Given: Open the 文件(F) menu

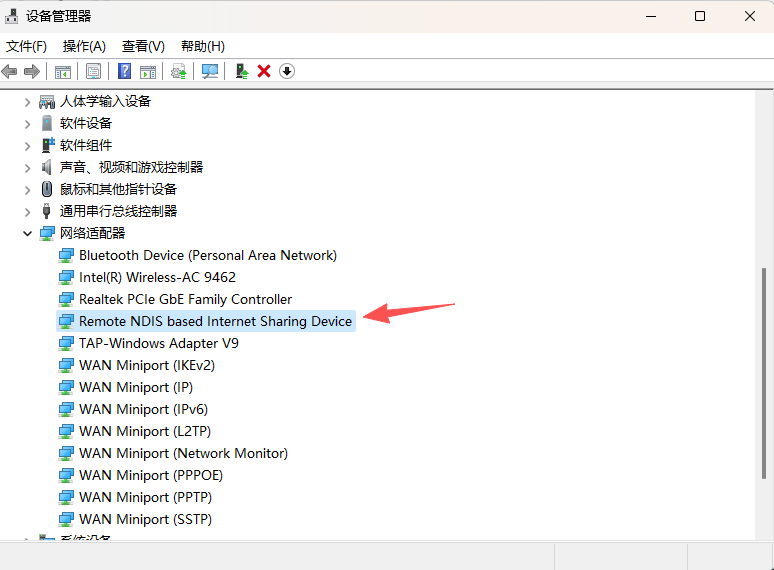Looking at the screenshot, I should coord(26,46).
